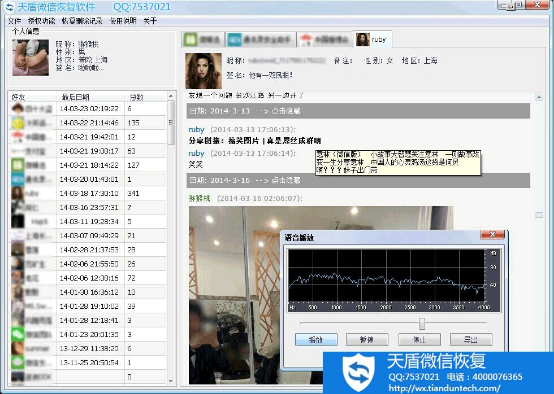Click the voice playback position slider handle

[422, 323]
